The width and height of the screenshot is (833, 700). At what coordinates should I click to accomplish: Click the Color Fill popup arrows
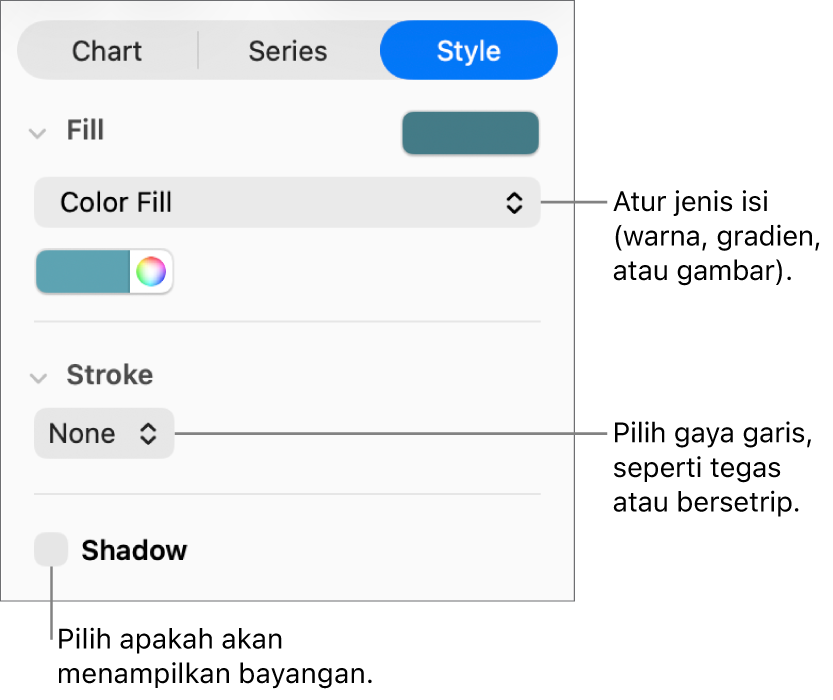tap(514, 203)
